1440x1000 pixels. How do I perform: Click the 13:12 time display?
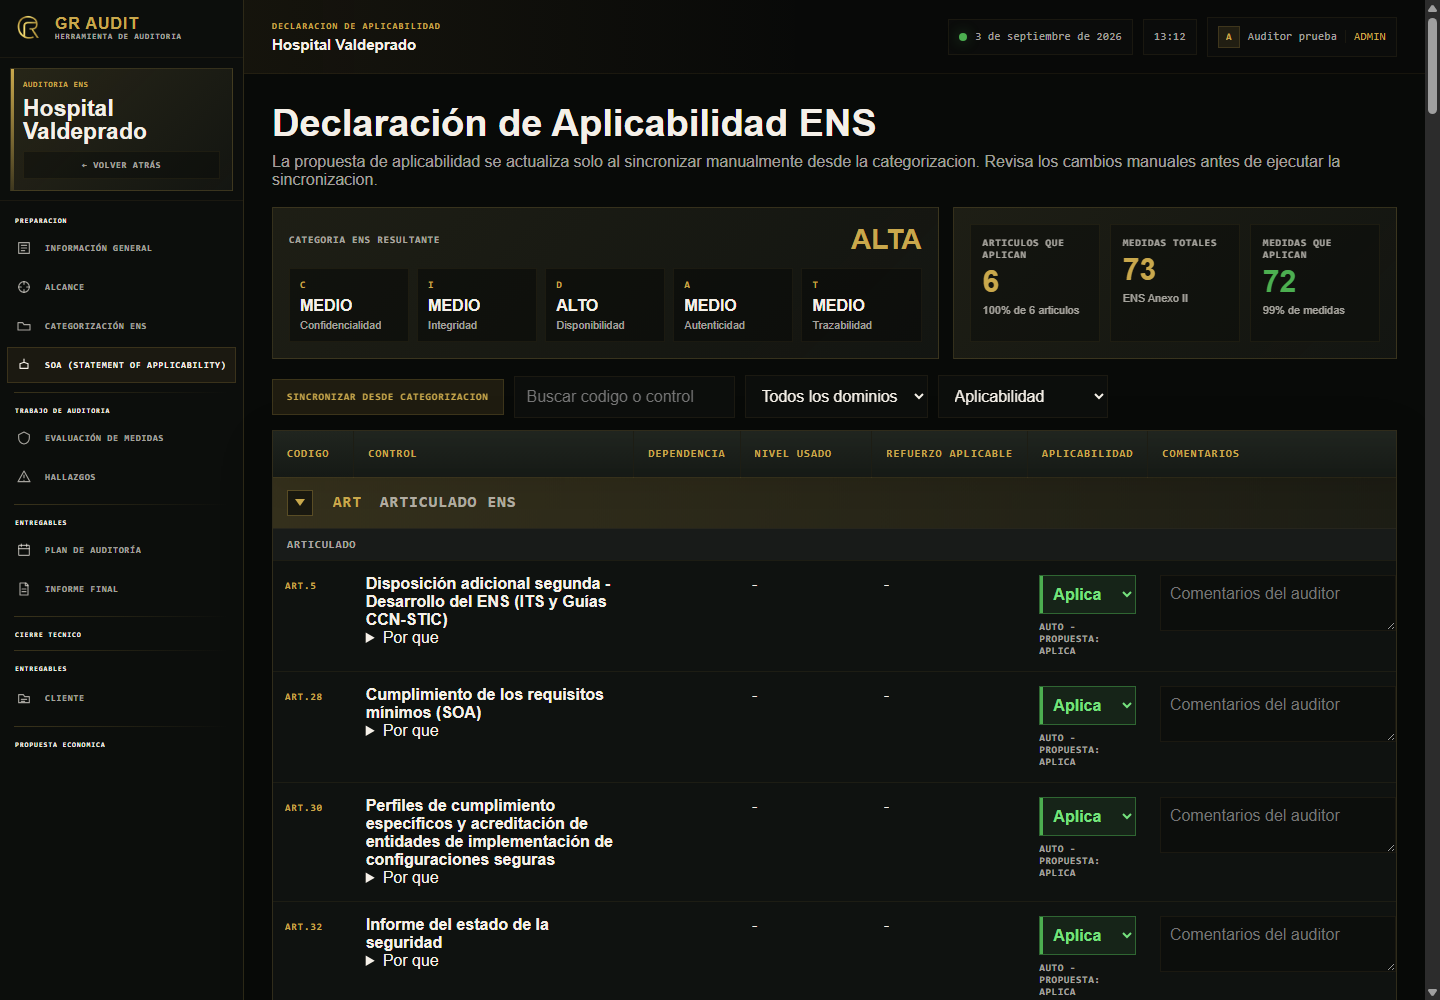pos(1170,37)
